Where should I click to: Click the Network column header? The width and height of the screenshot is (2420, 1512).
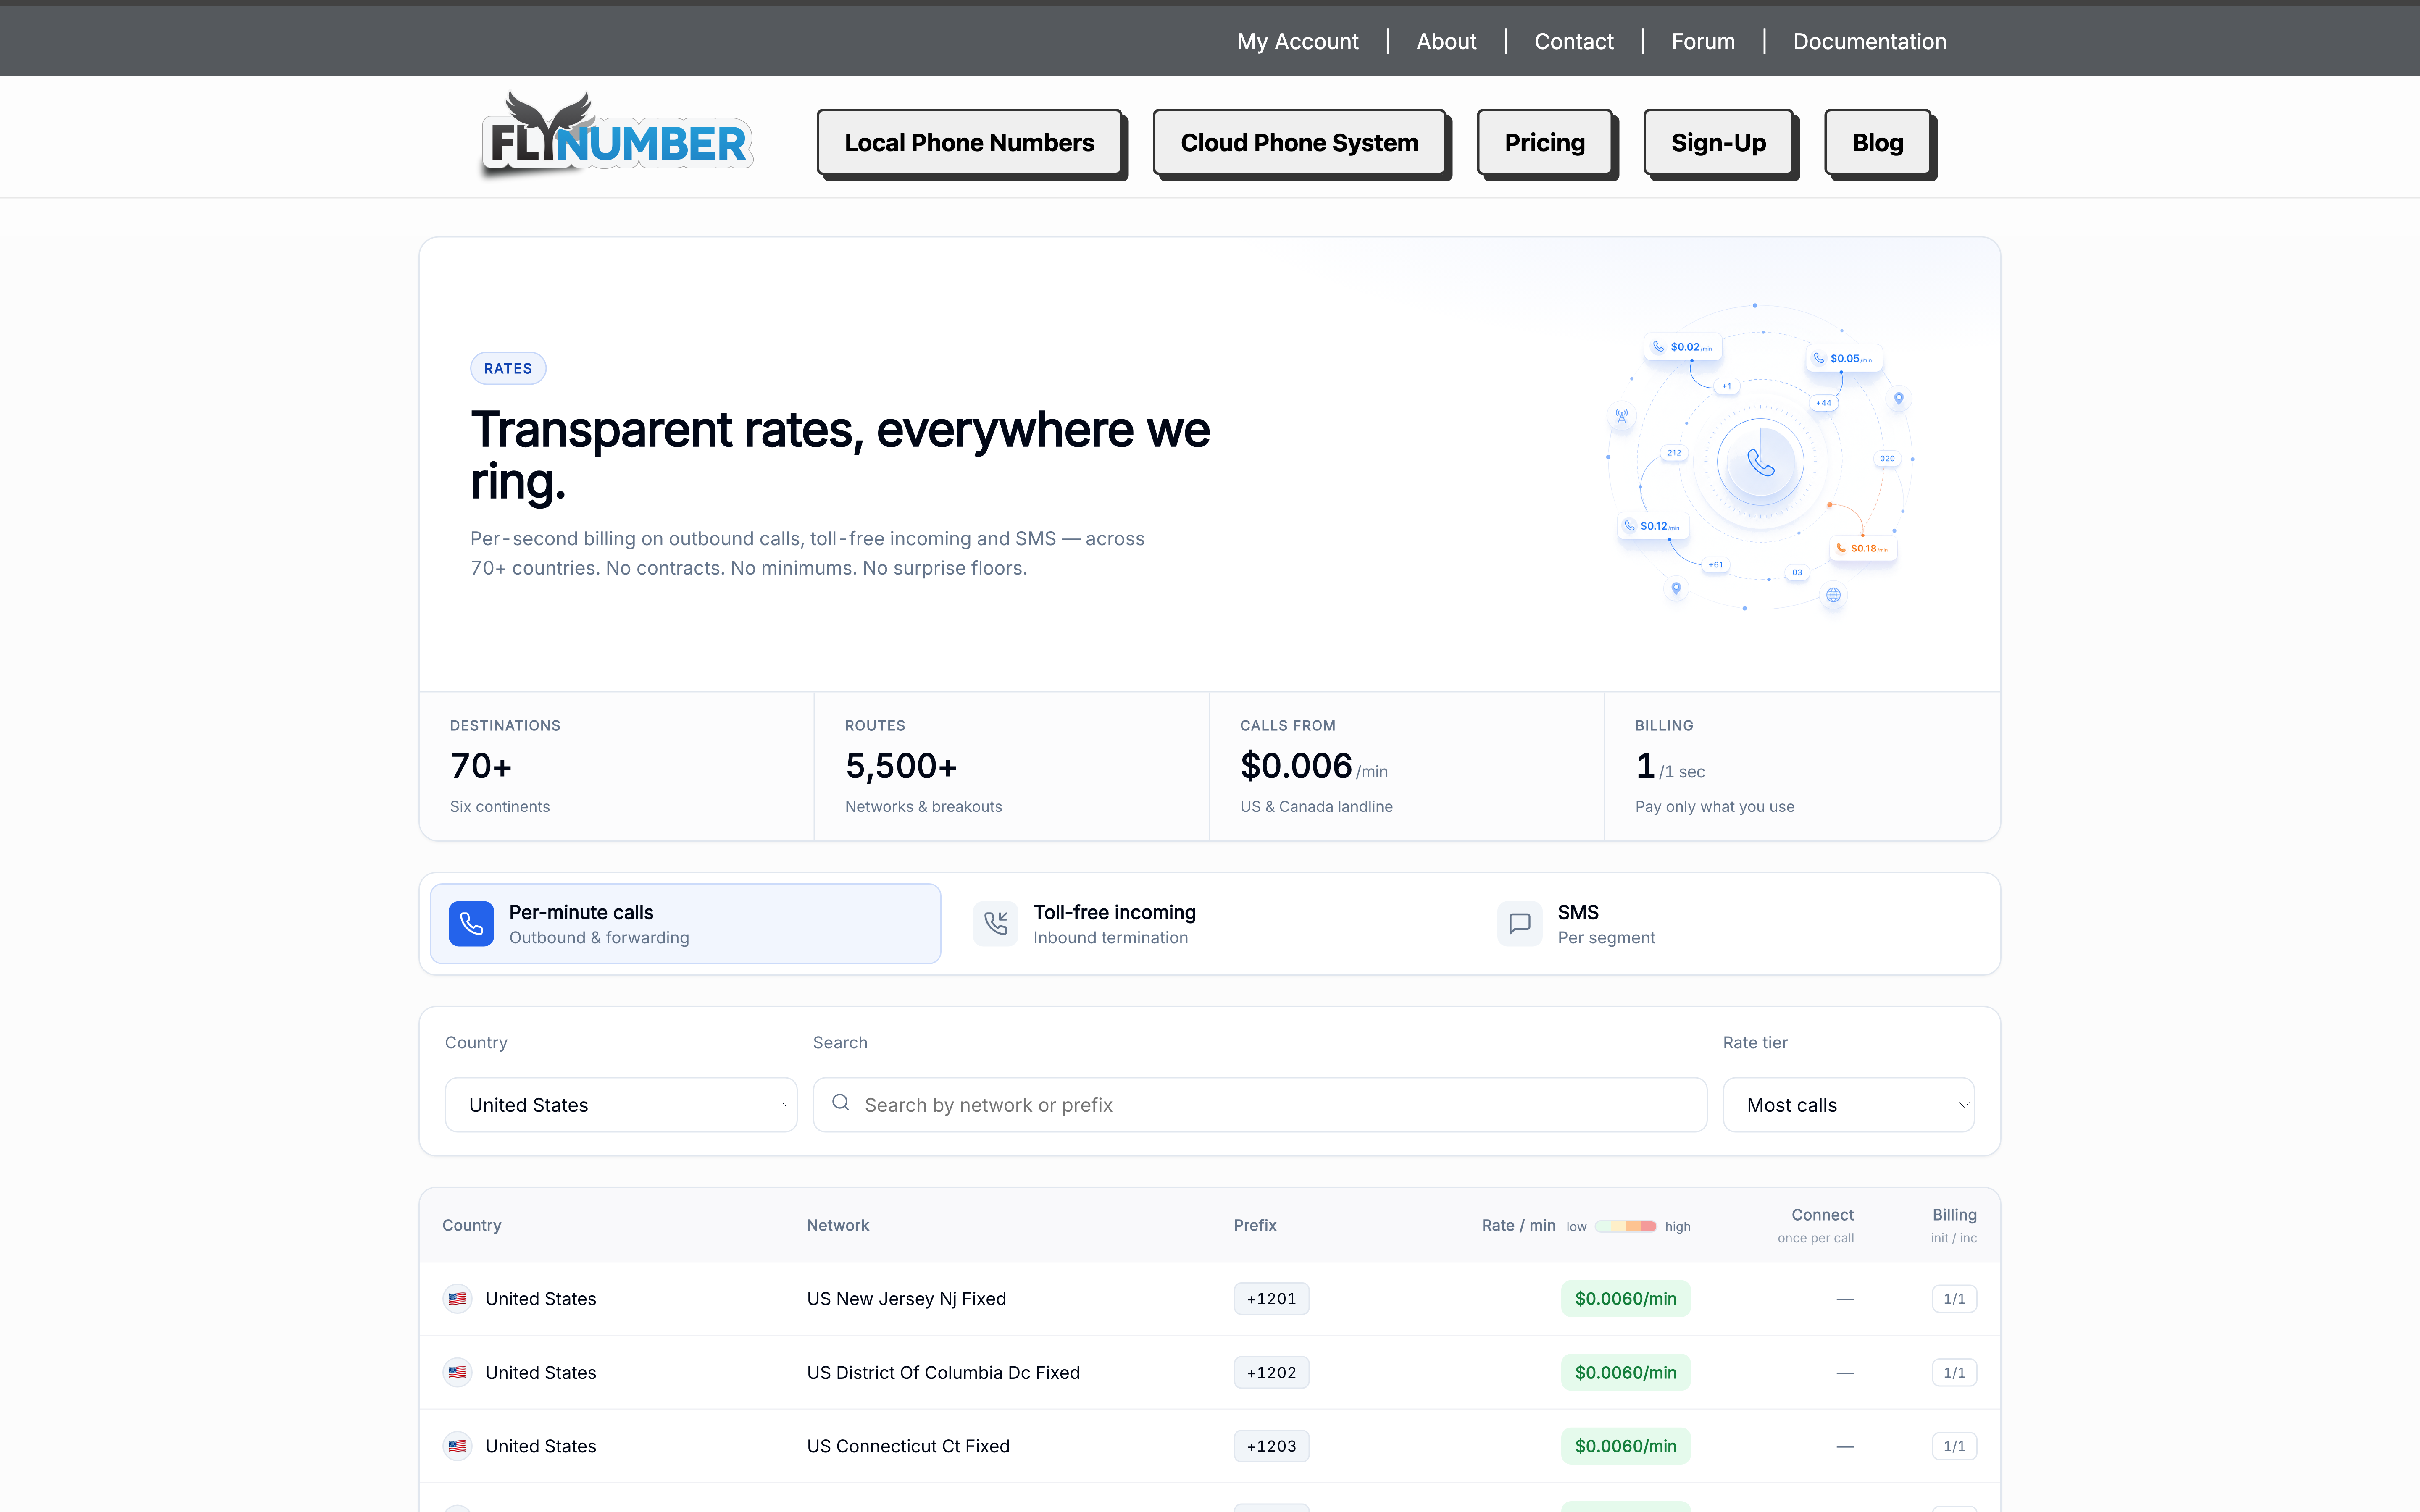838,1225
